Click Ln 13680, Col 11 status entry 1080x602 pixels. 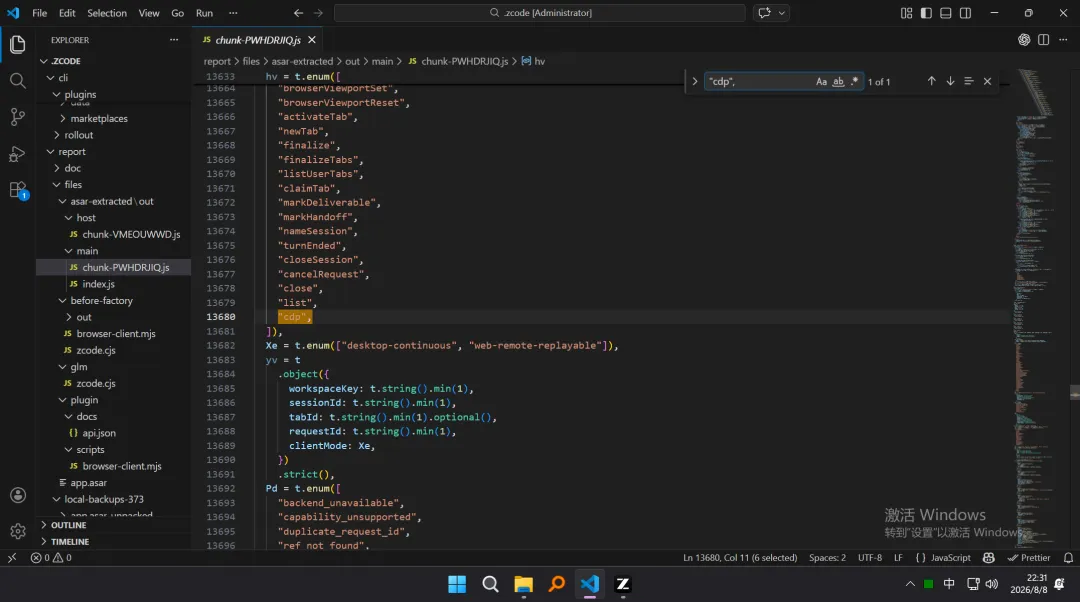click(740, 558)
